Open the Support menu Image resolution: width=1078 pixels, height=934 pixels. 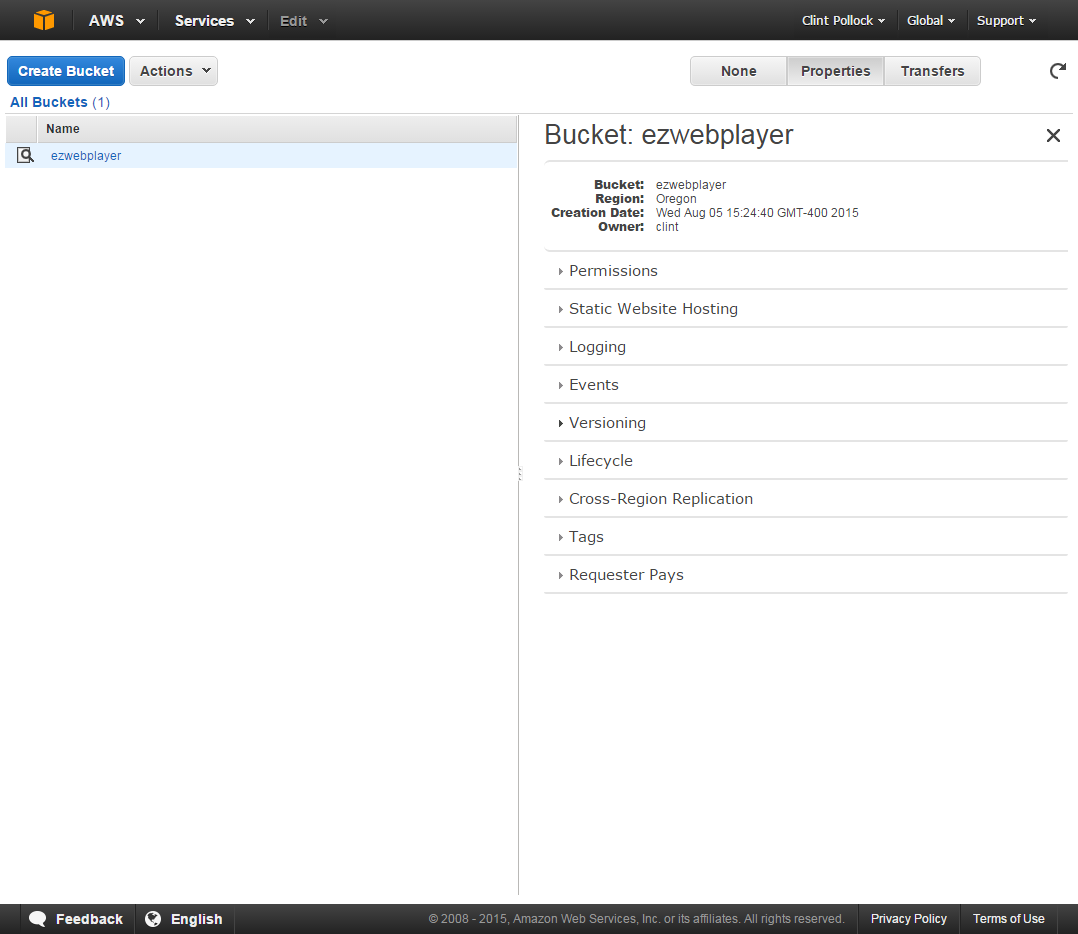tap(1006, 21)
